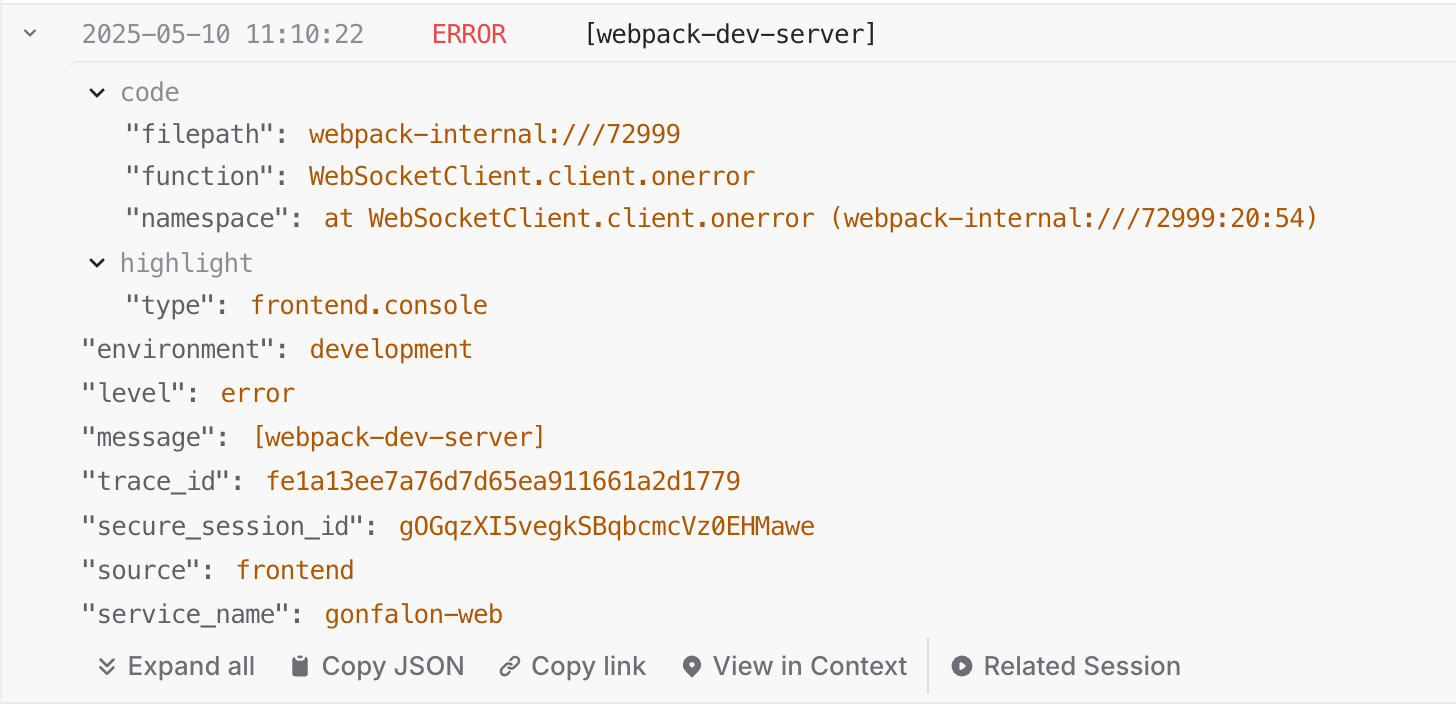
Task: Click the ERROR level label in header
Action: [469, 34]
